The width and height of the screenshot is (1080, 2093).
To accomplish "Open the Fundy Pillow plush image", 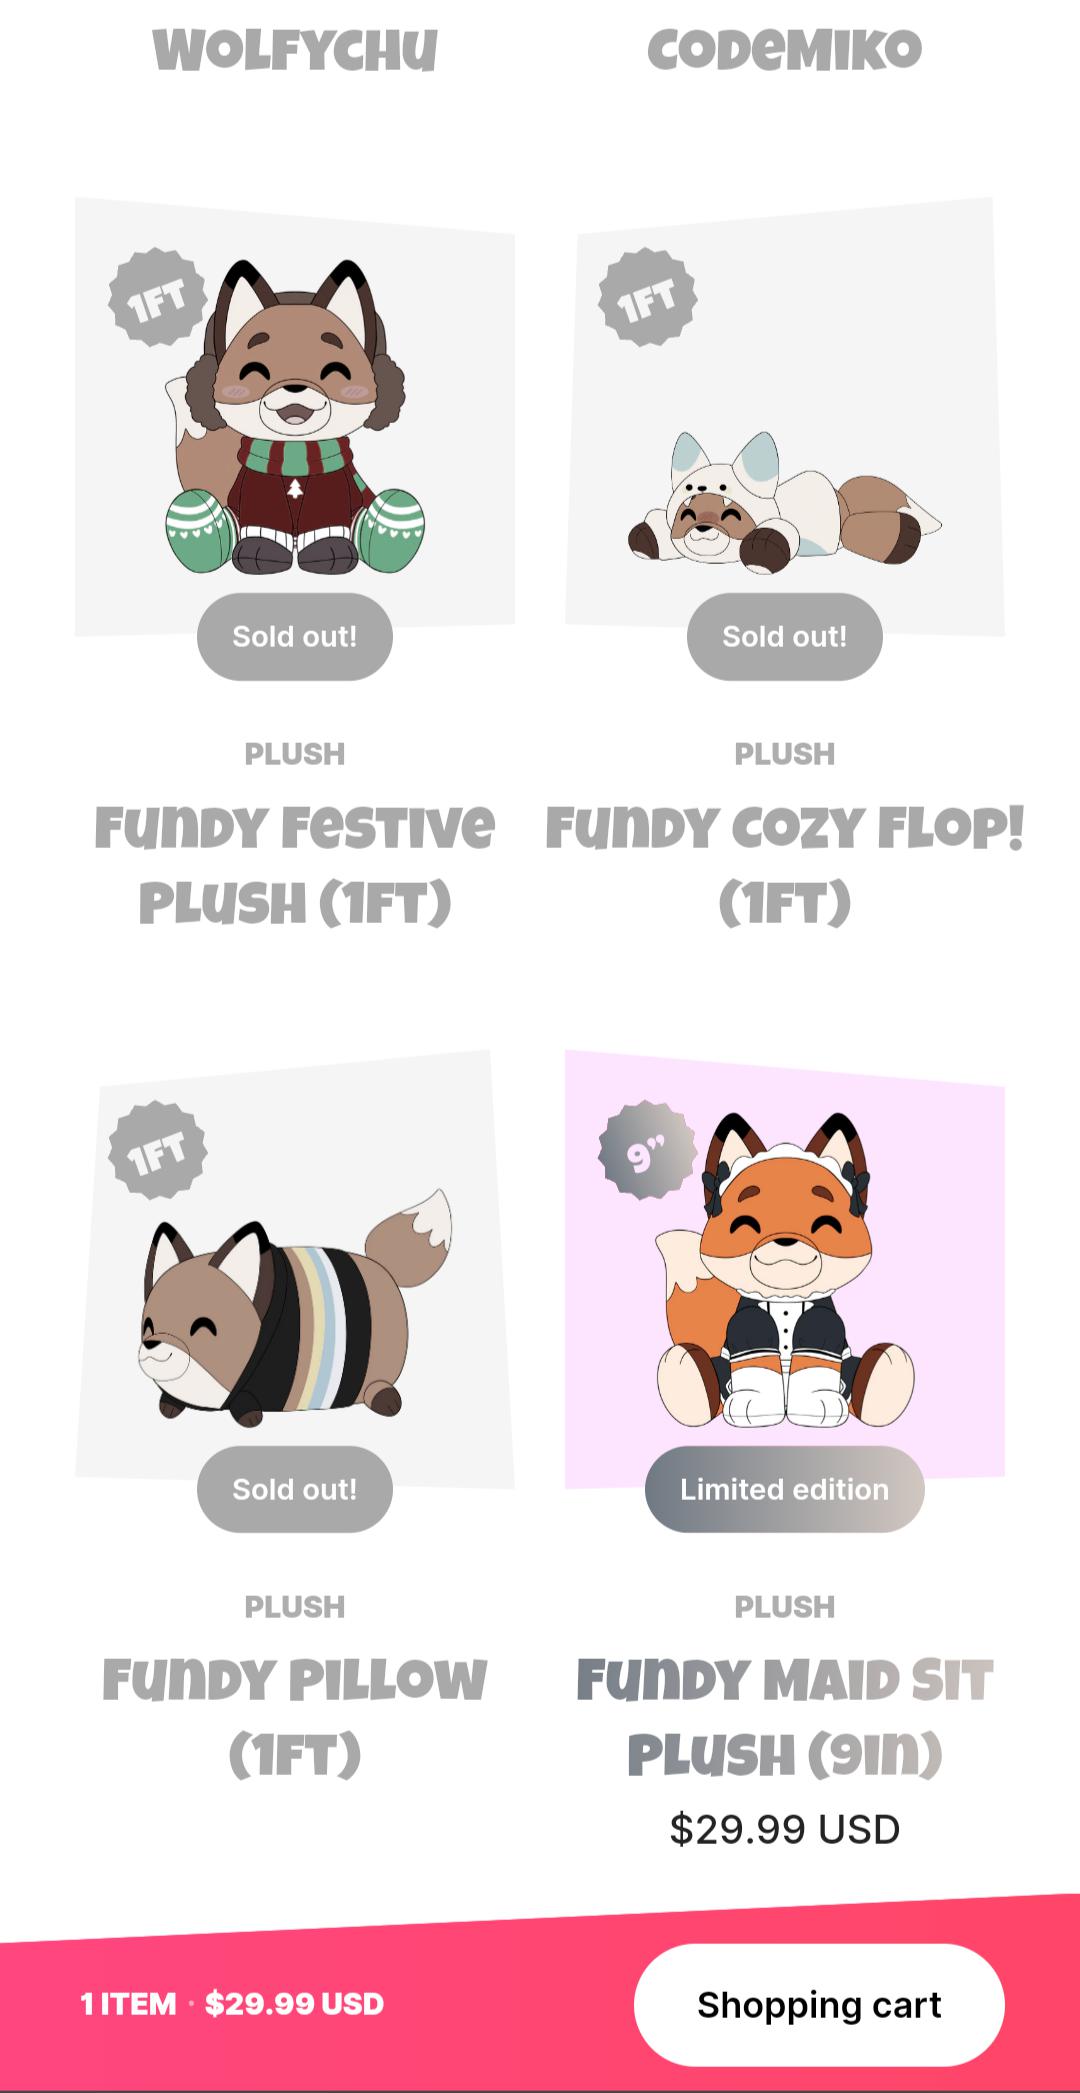I will tap(295, 1269).
